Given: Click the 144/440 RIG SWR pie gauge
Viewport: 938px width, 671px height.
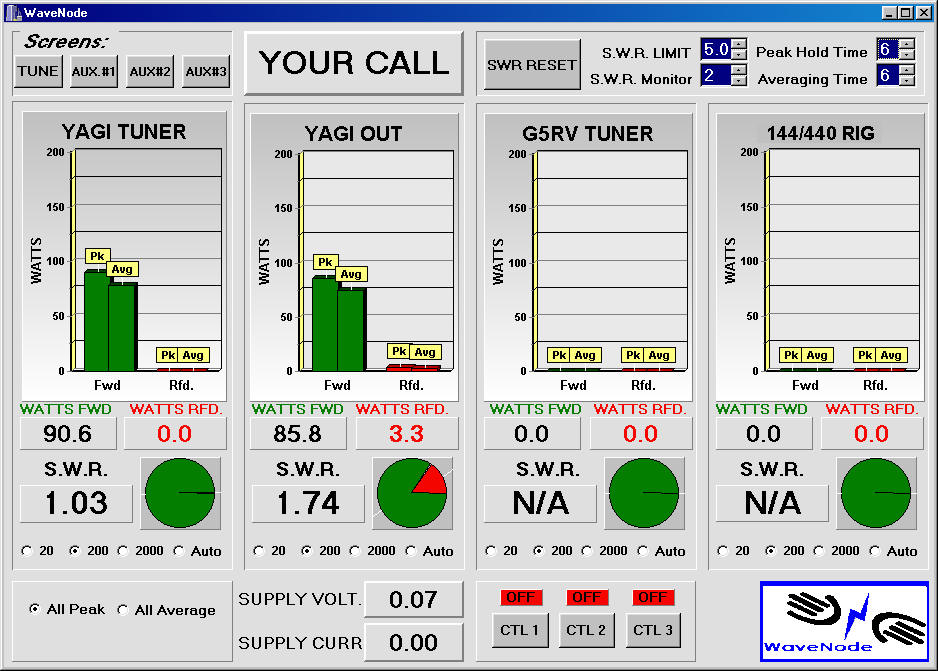Looking at the screenshot, I should pyautogui.click(x=876, y=493).
